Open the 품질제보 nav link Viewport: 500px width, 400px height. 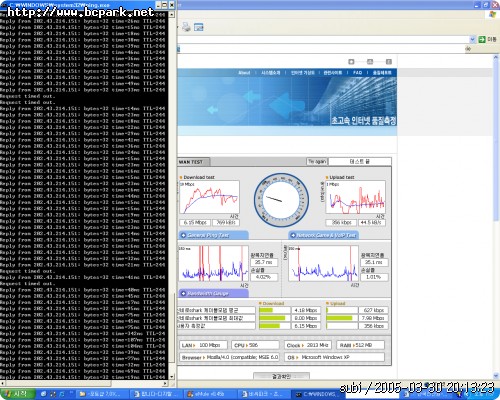click(382, 73)
